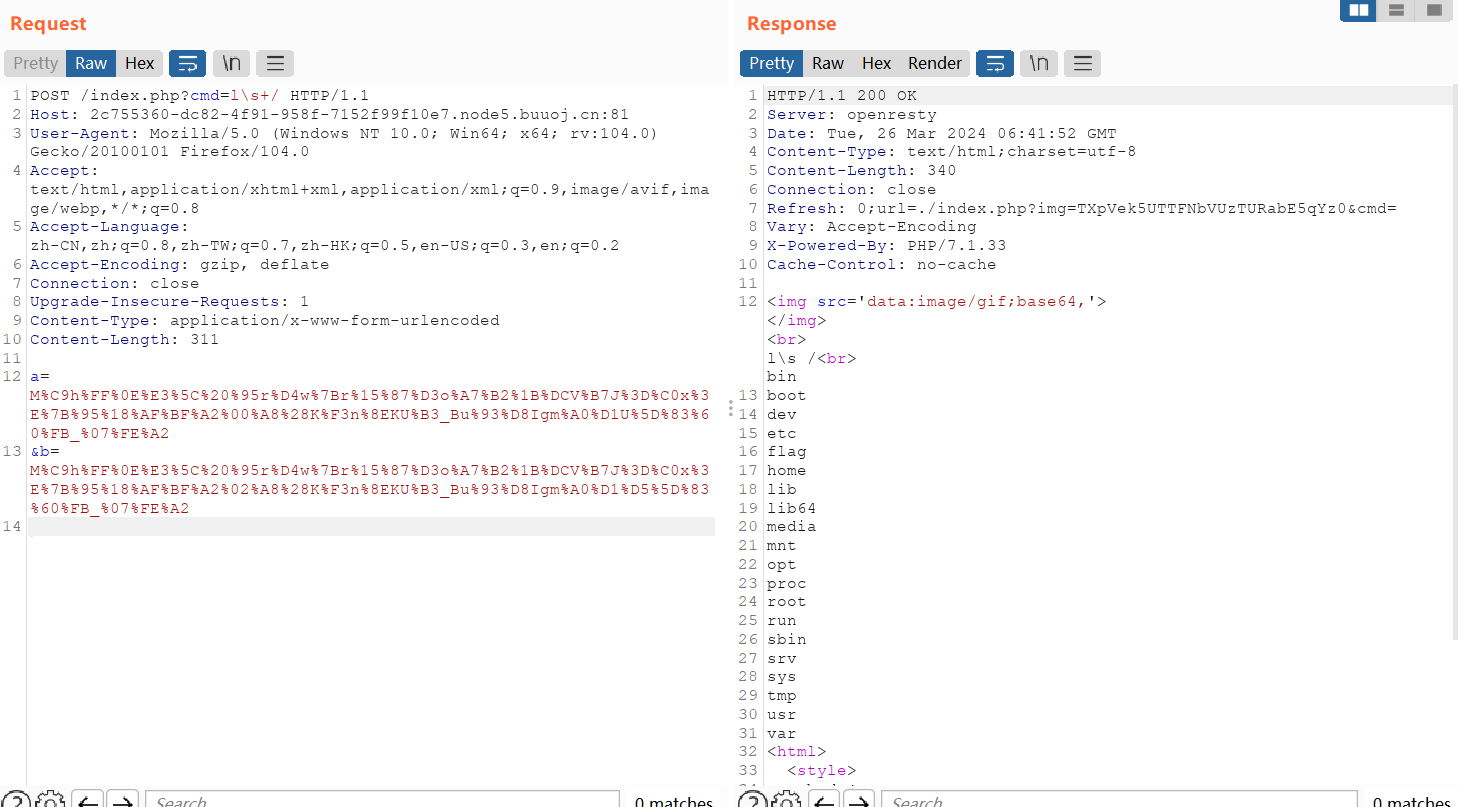Click the Response search input field
The image size is (1458, 807).
[1119, 800]
